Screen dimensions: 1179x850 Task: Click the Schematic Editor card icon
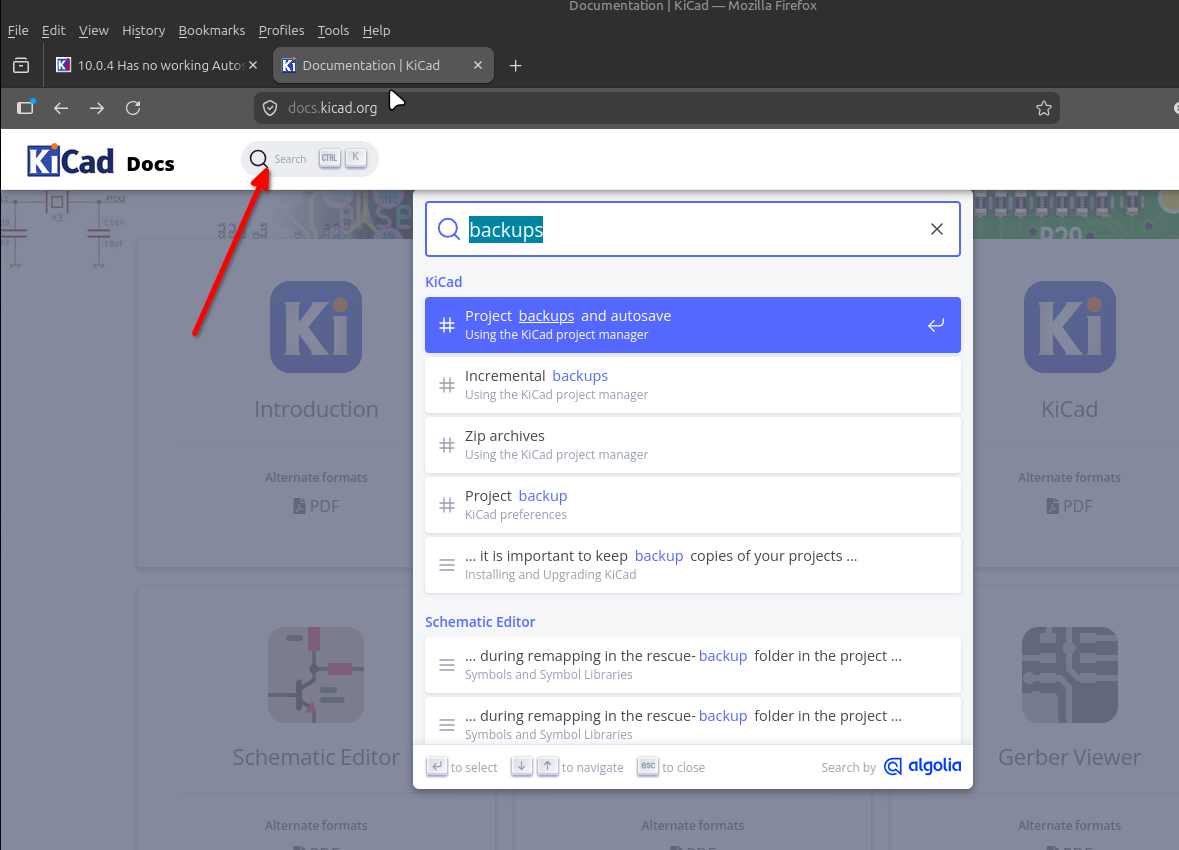click(x=316, y=675)
